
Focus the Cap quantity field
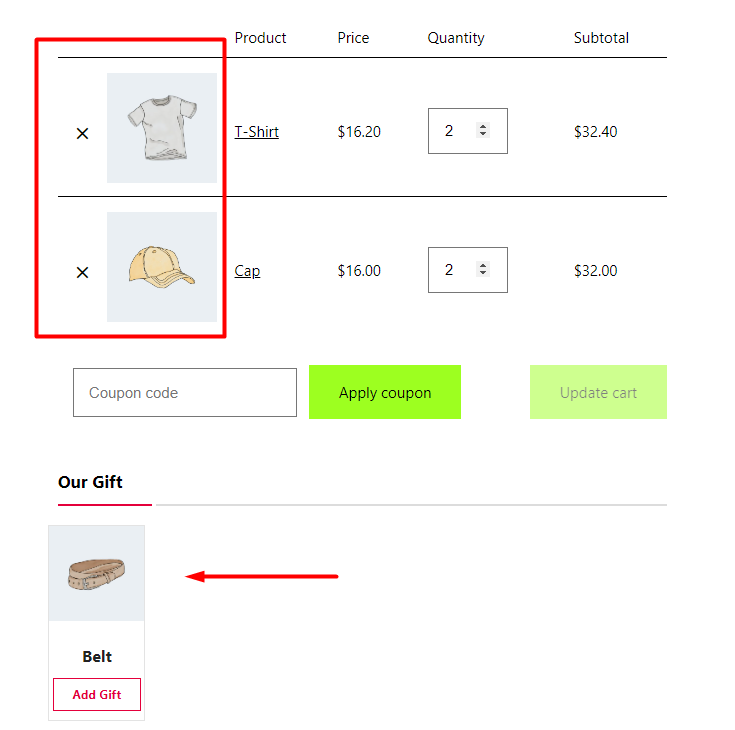point(467,270)
